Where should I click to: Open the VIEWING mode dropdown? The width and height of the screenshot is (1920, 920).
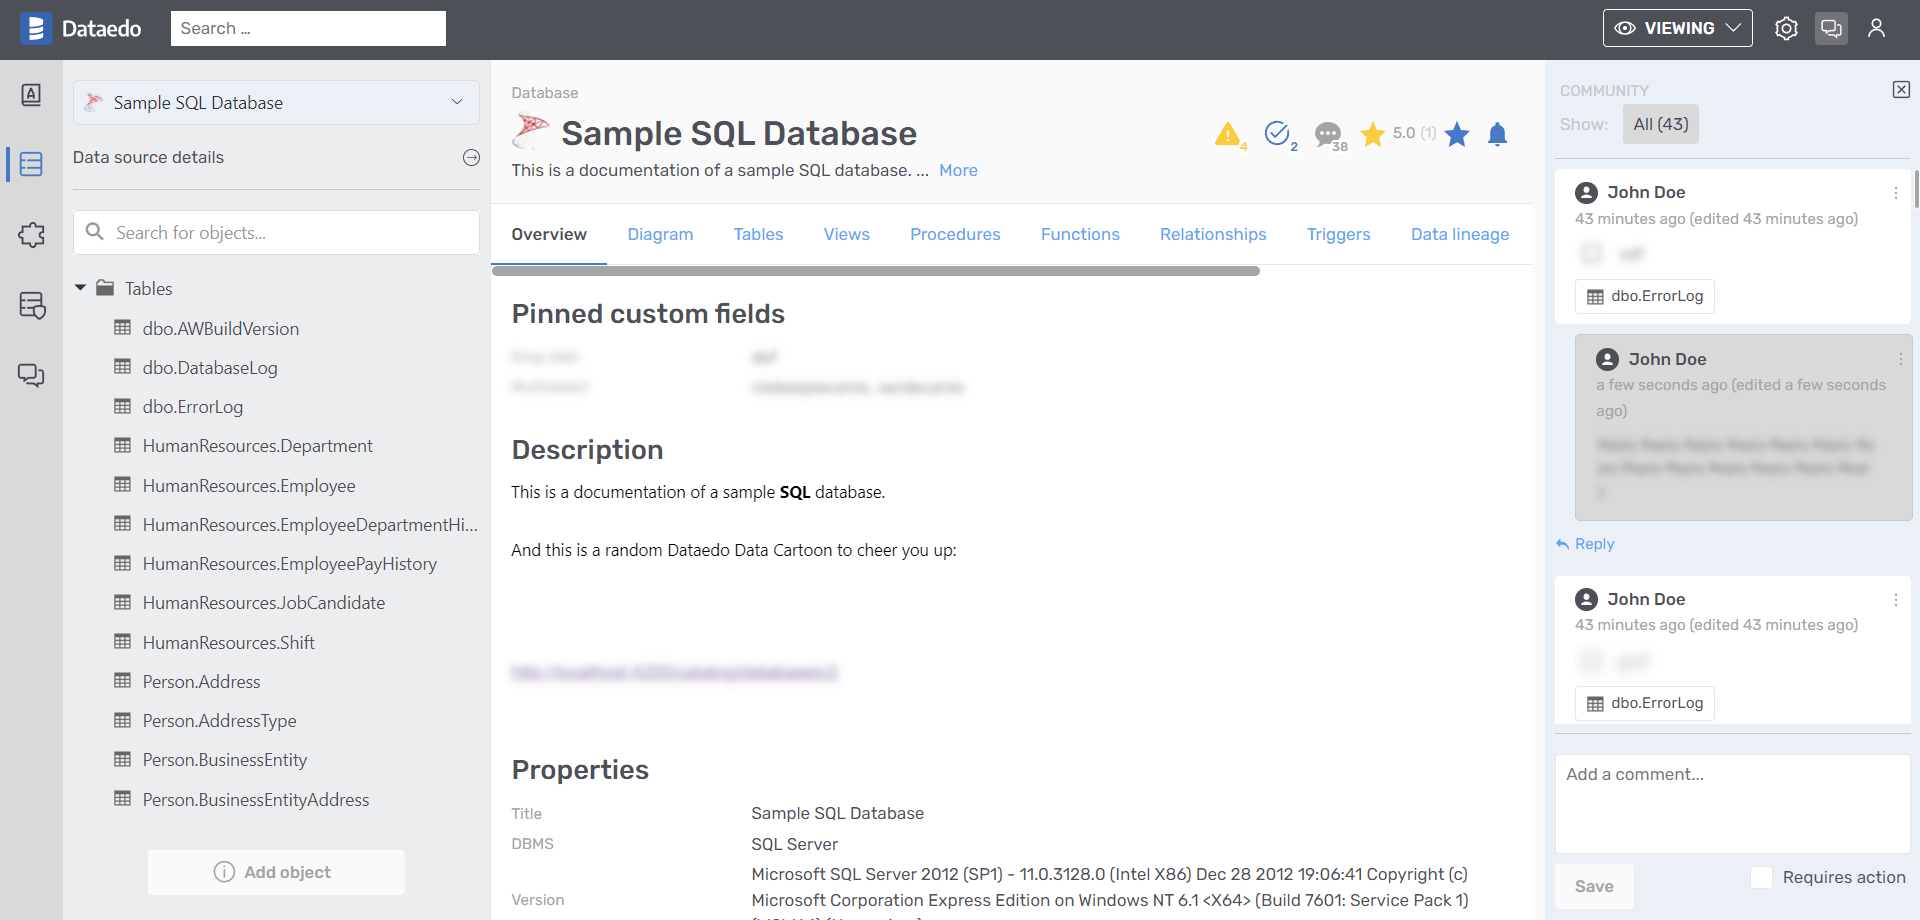1677,29
